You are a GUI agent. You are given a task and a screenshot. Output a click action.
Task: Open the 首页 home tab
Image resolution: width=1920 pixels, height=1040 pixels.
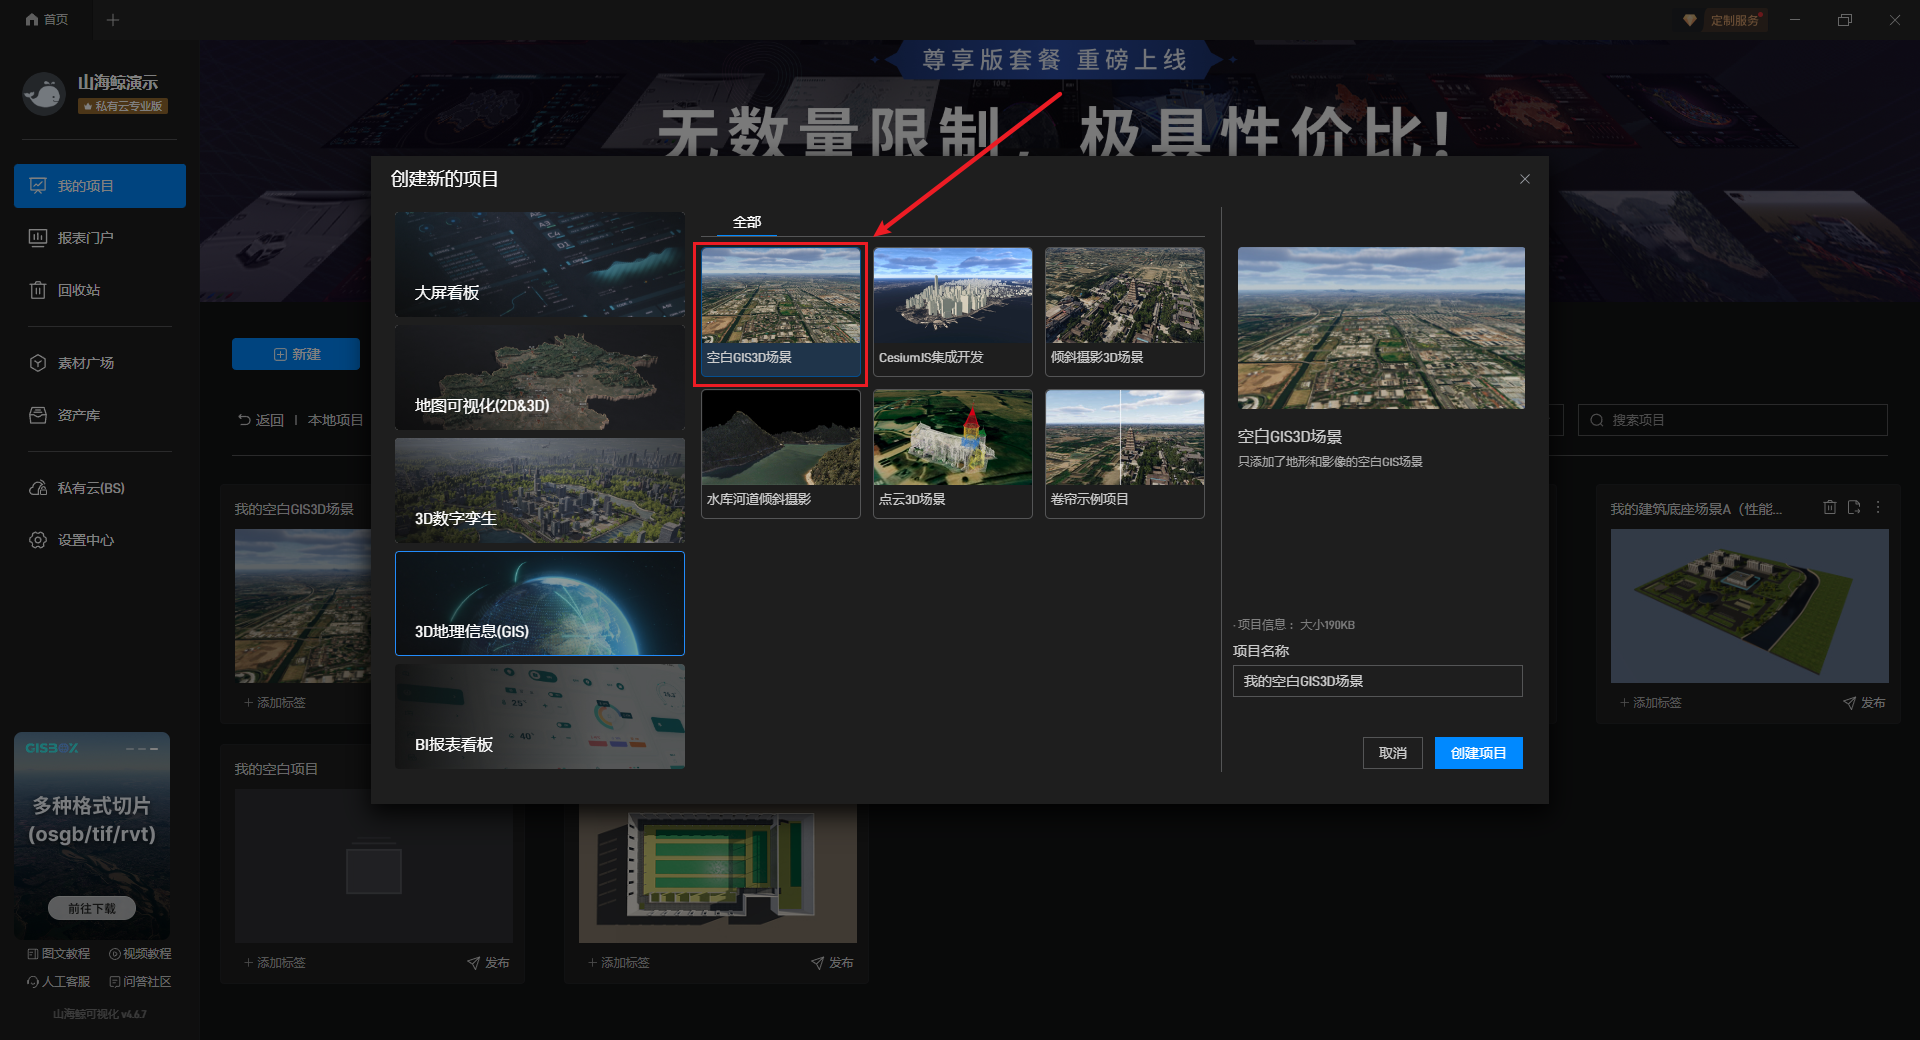pyautogui.click(x=47, y=20)
